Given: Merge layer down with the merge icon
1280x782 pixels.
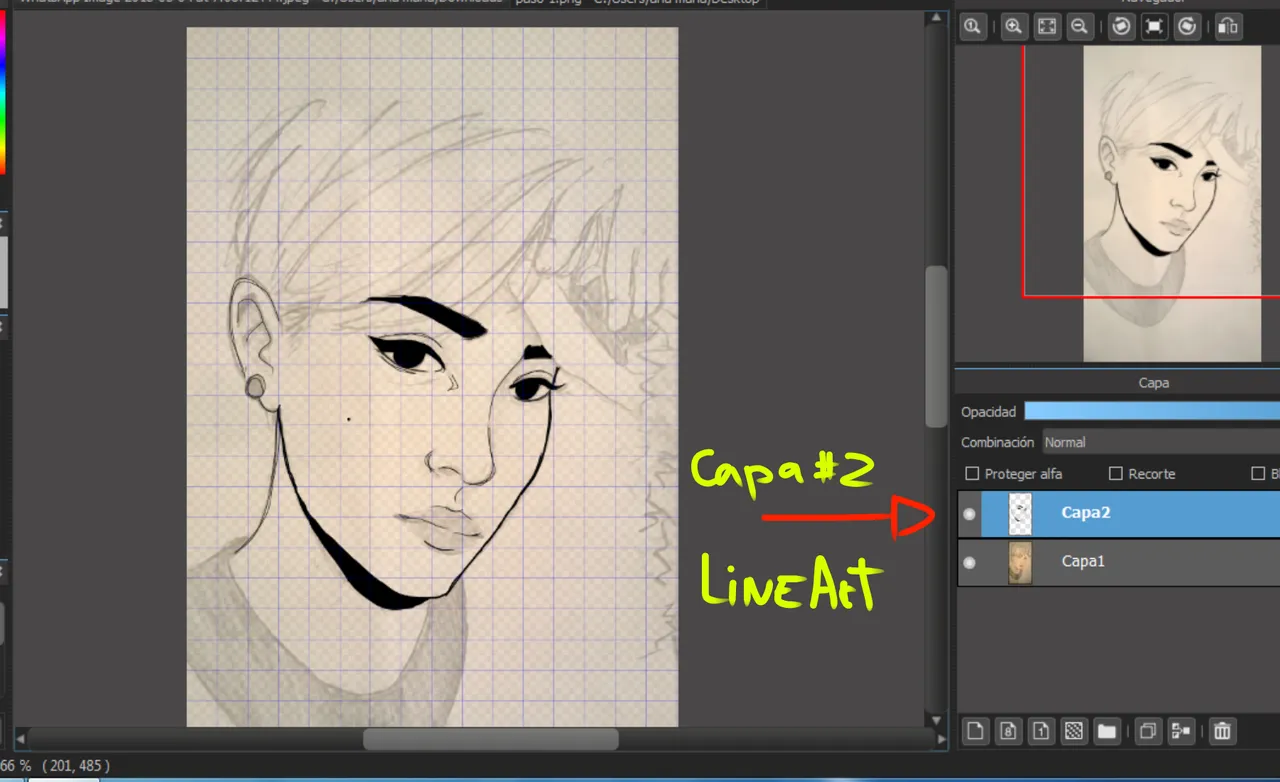Looking at the screenshot, I should pyautogui.click(x=1181, y=731).
